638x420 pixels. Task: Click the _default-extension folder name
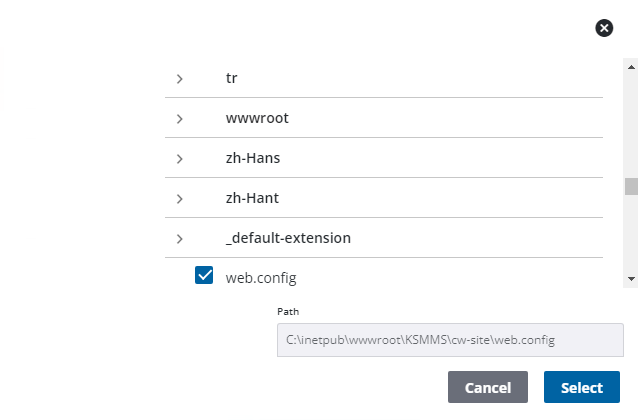click(x=288, y=238)
